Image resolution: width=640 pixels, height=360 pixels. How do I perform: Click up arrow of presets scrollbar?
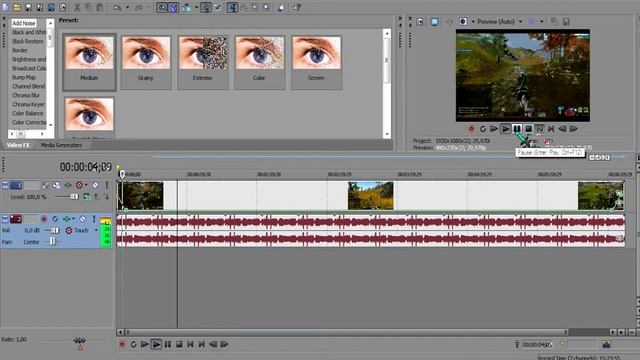[x=387, y=33]
